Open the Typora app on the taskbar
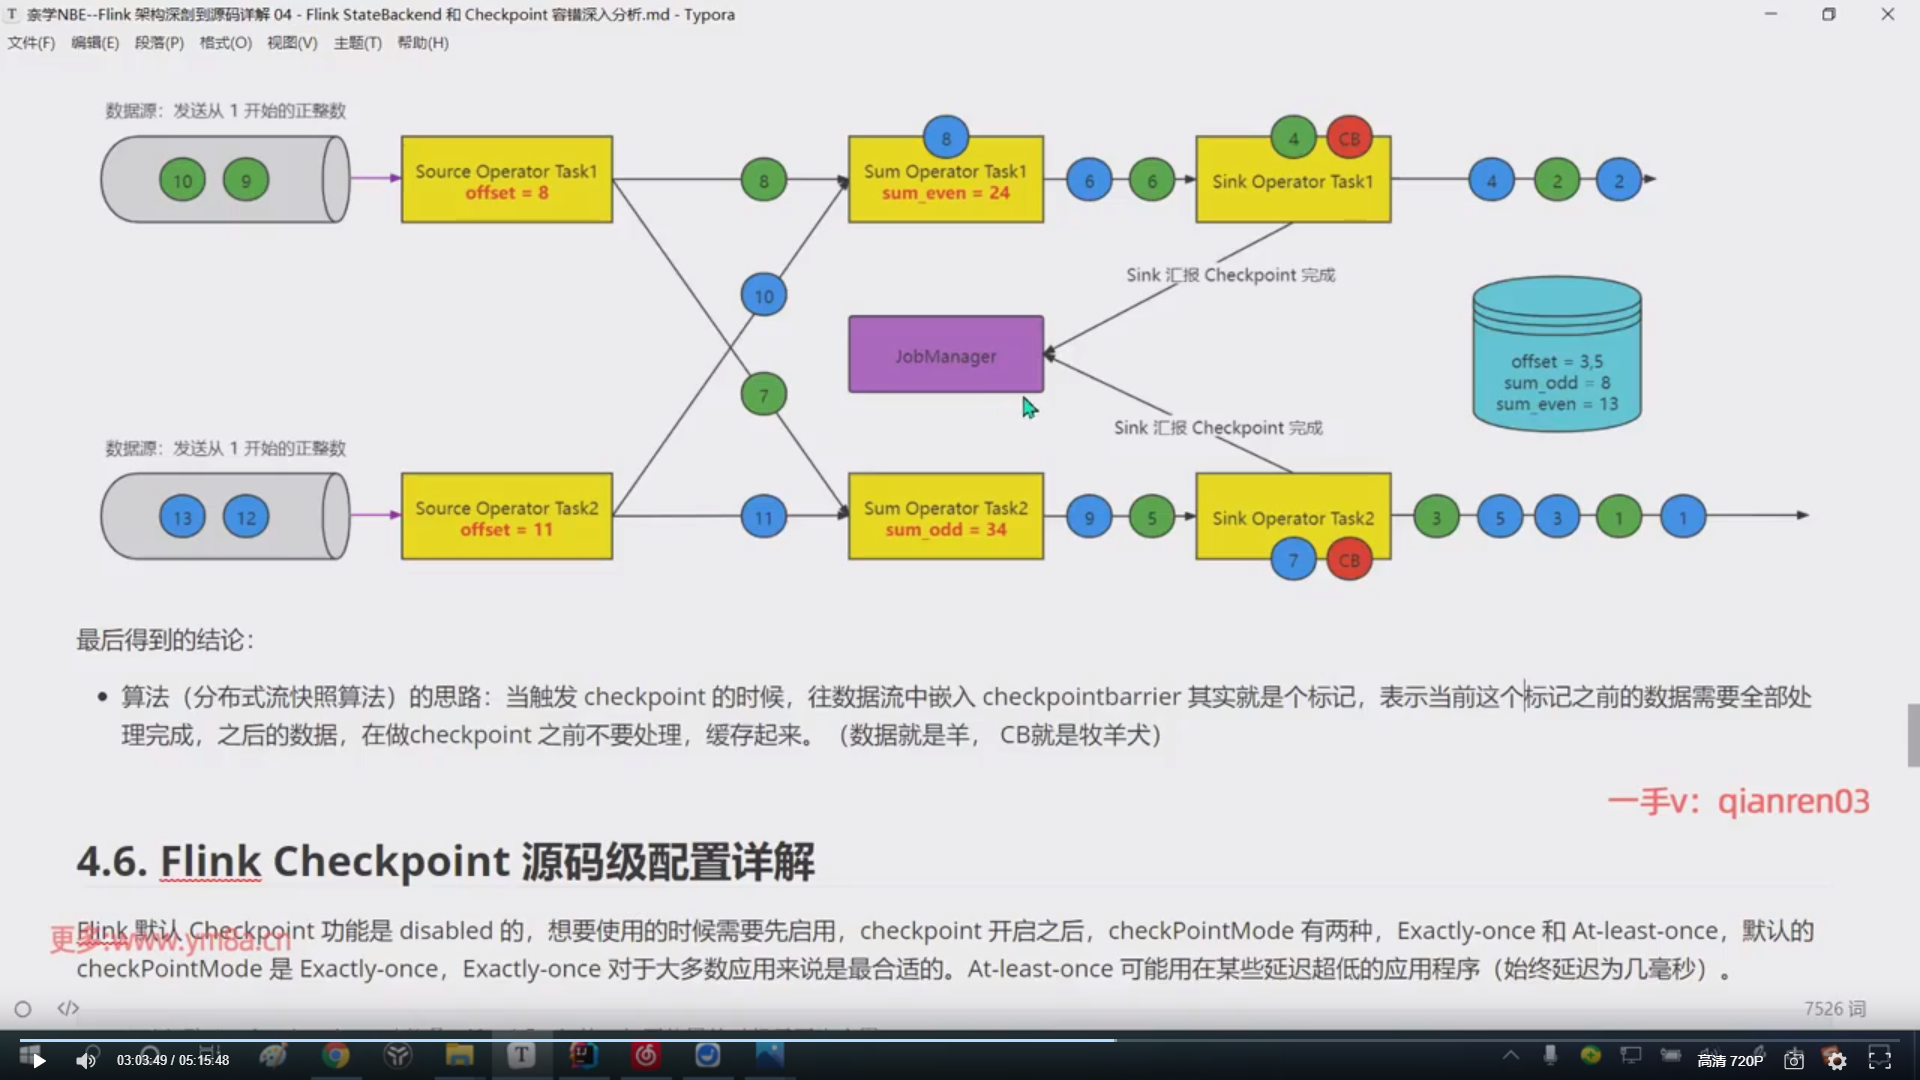 point(521,1057)
